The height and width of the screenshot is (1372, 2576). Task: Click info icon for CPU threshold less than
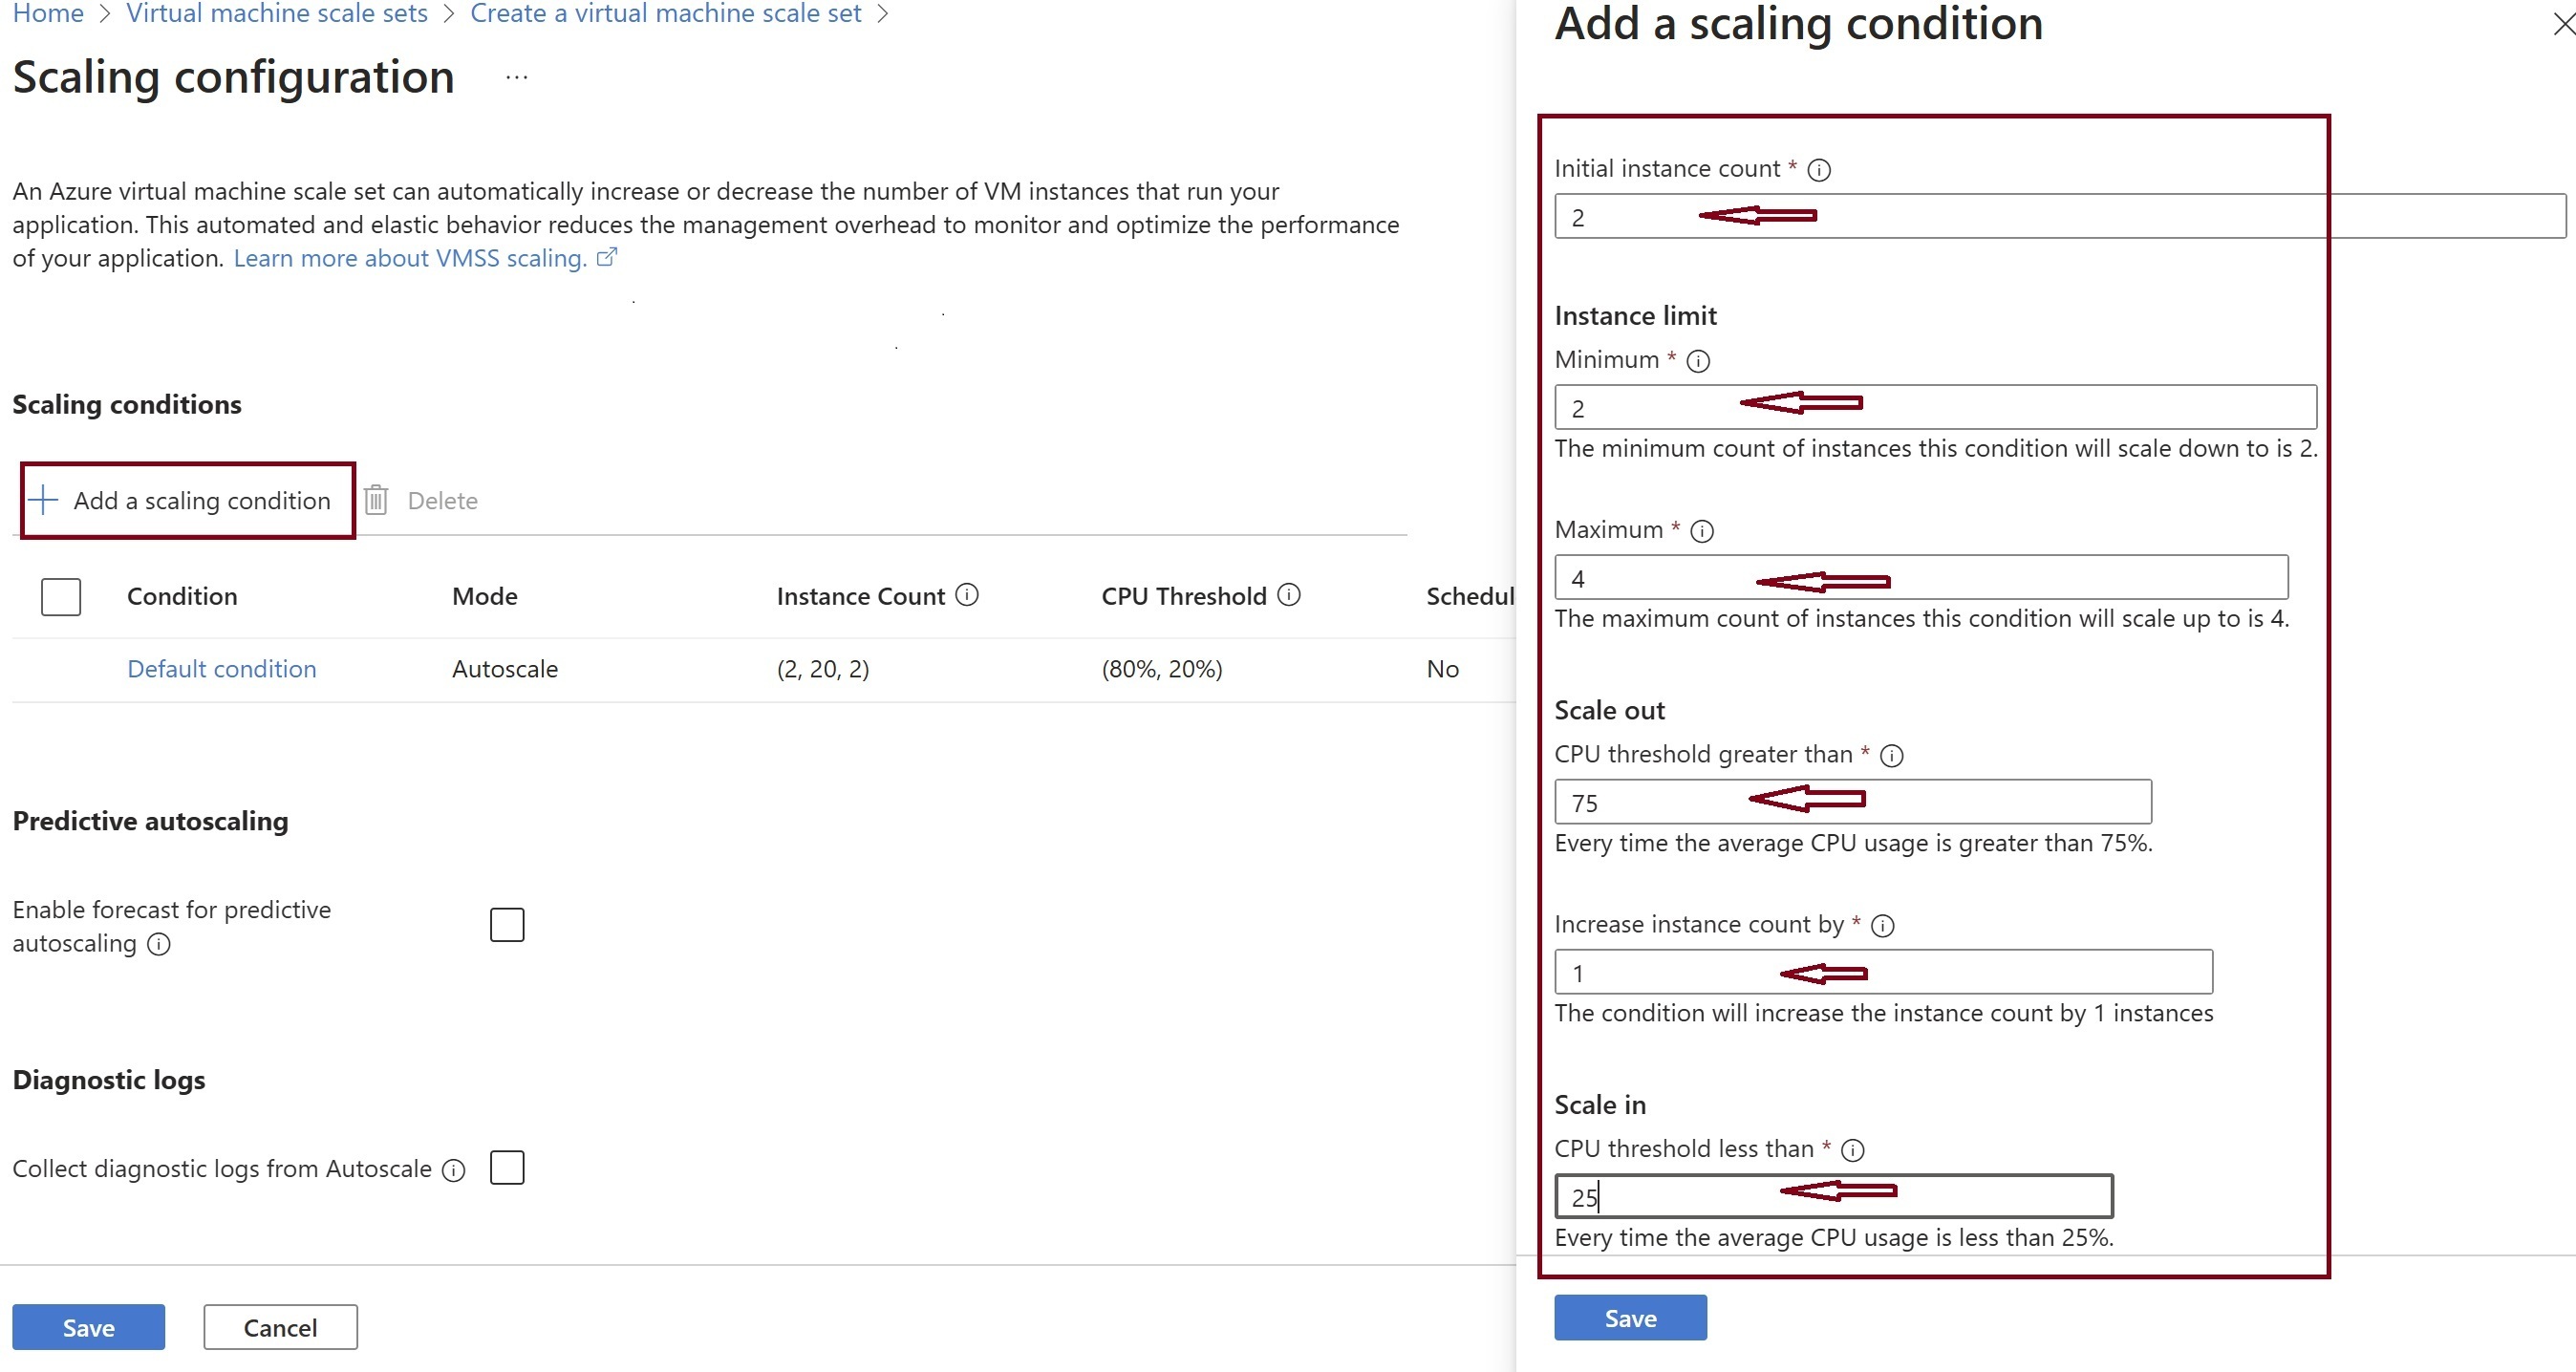click(x=1853, y=1150)
